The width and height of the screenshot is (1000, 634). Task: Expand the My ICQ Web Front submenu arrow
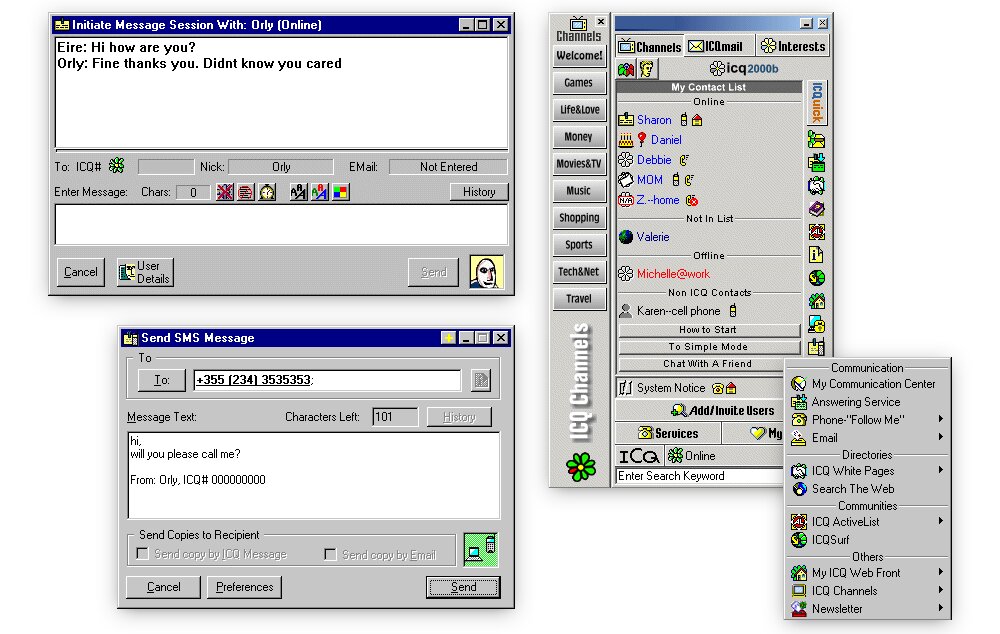point(941,572)
